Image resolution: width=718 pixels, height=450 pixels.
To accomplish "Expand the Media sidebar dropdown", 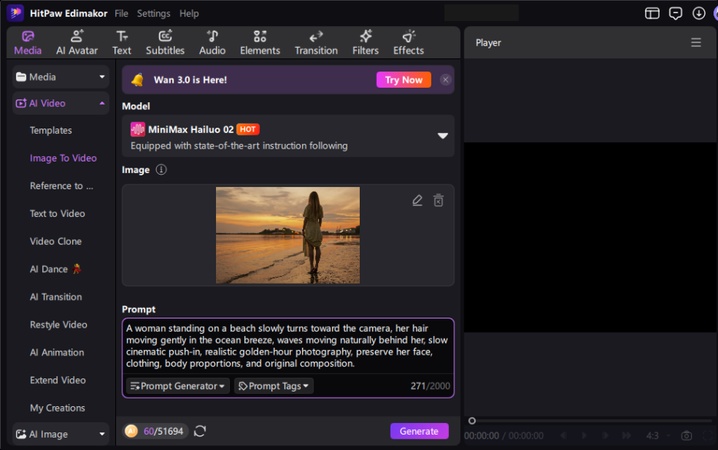I will click(x=61, y=77).
